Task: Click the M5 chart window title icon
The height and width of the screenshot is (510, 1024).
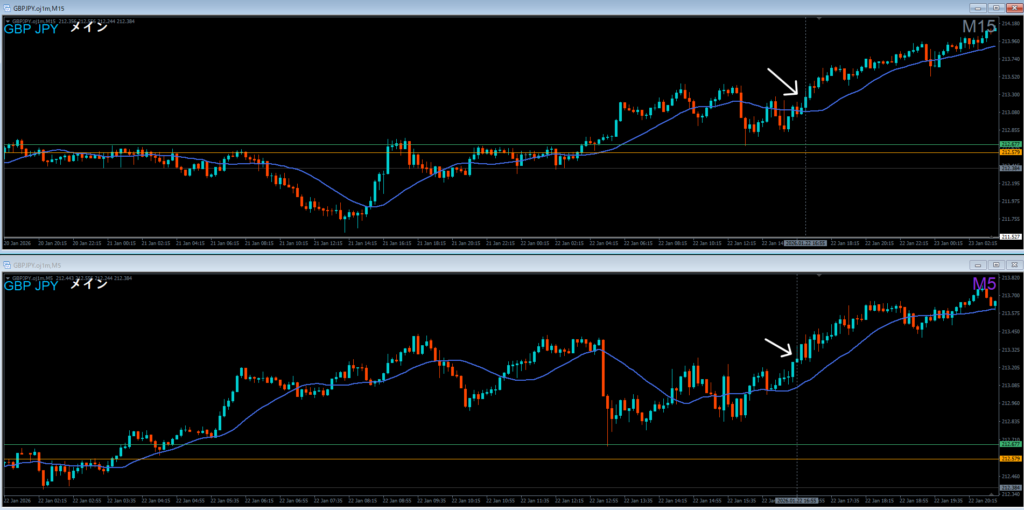Action: point(8,266)
